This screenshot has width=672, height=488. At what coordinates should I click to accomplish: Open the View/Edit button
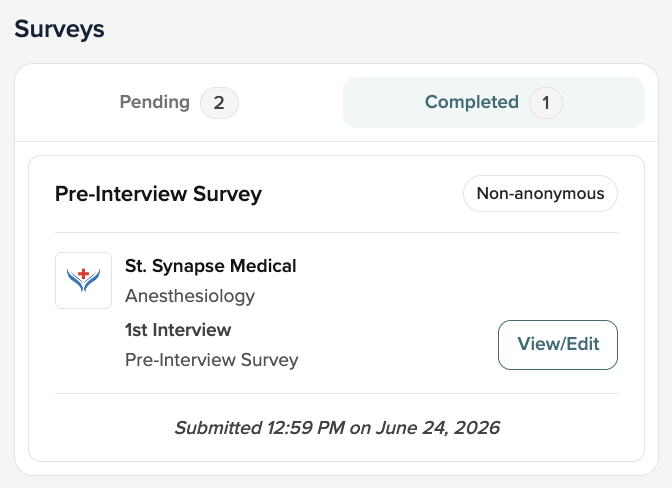pos(558,344)
